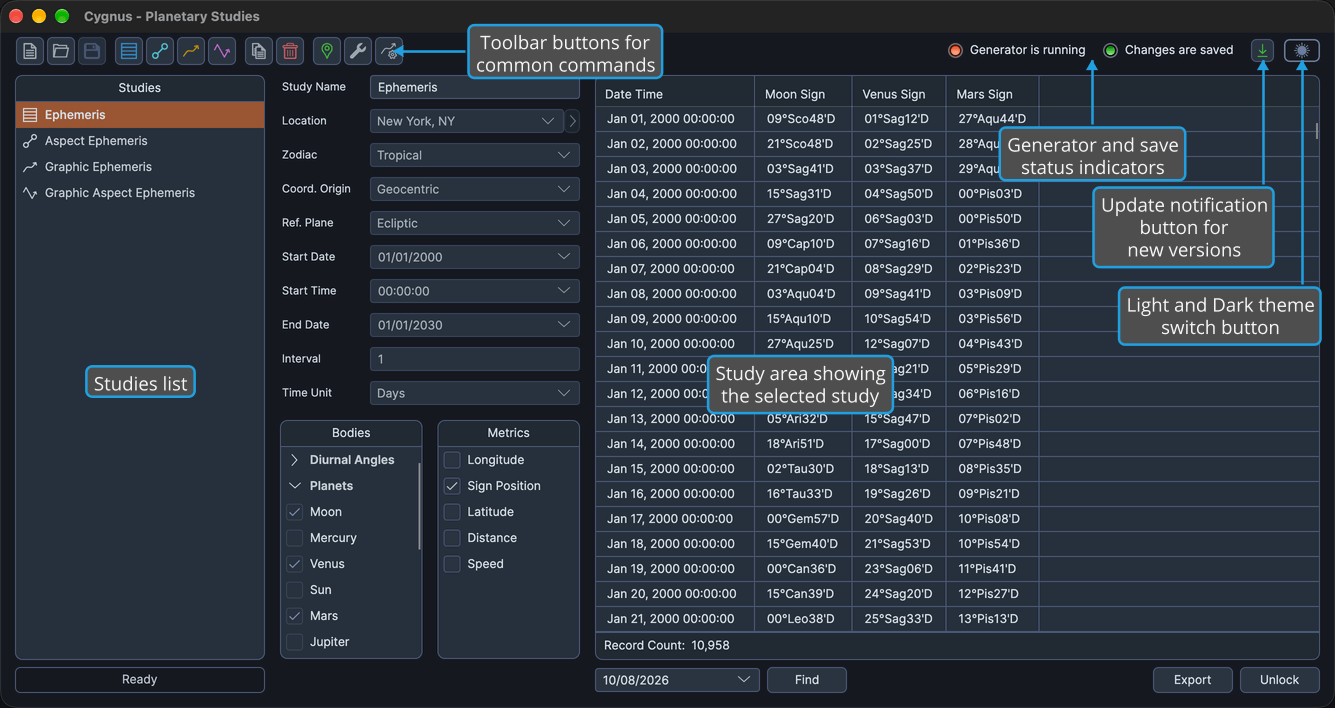The image size is (1335, 708).
Task: Click the Save floppy disk icon
Action: pos(92,51)
